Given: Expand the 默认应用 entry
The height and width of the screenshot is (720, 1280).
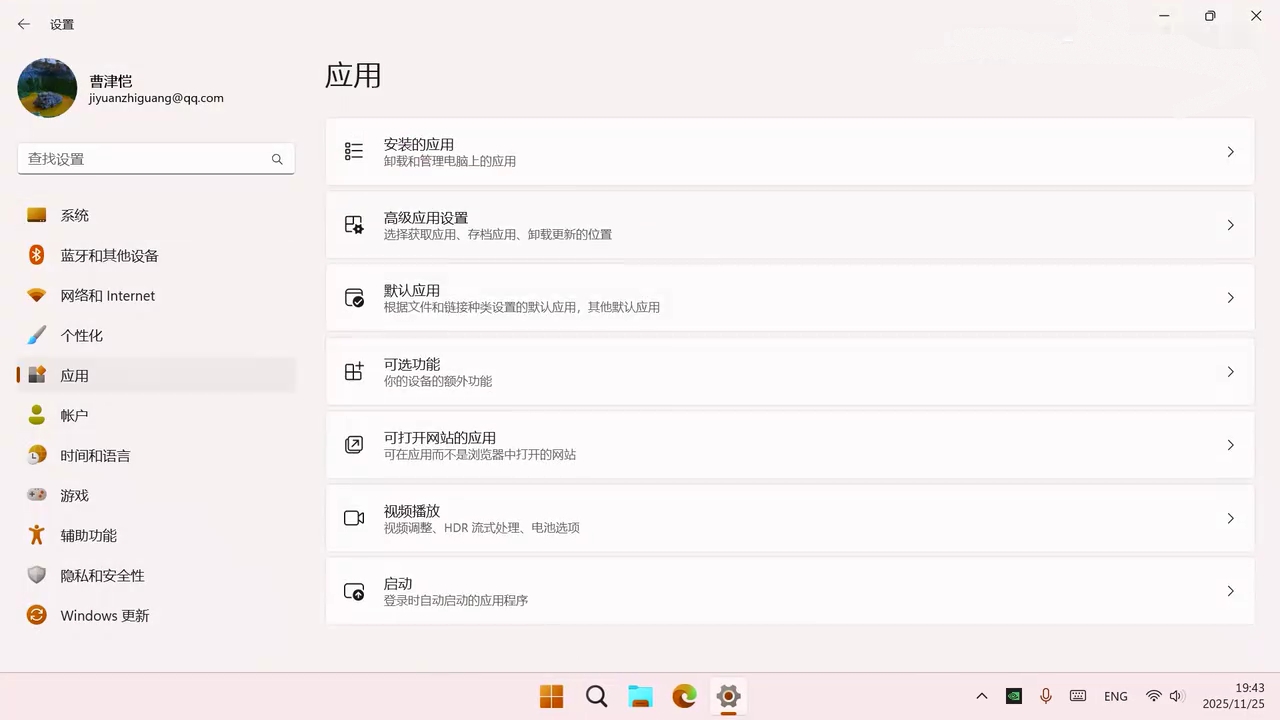Looking at the screenshot, I should 790,297.
